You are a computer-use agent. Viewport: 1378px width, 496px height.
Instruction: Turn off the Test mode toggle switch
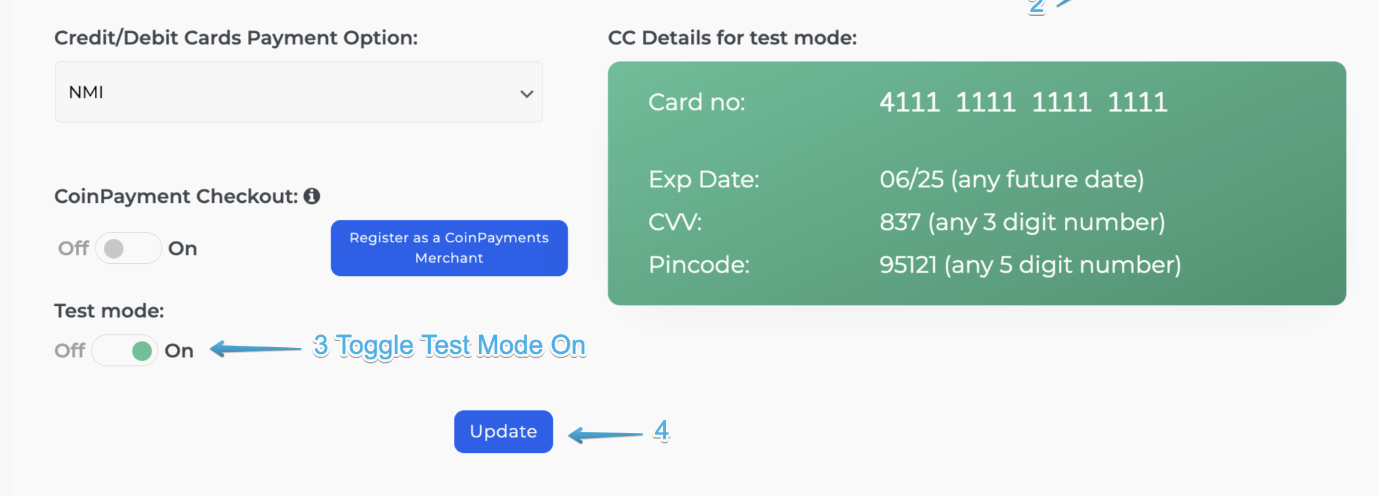125,350
